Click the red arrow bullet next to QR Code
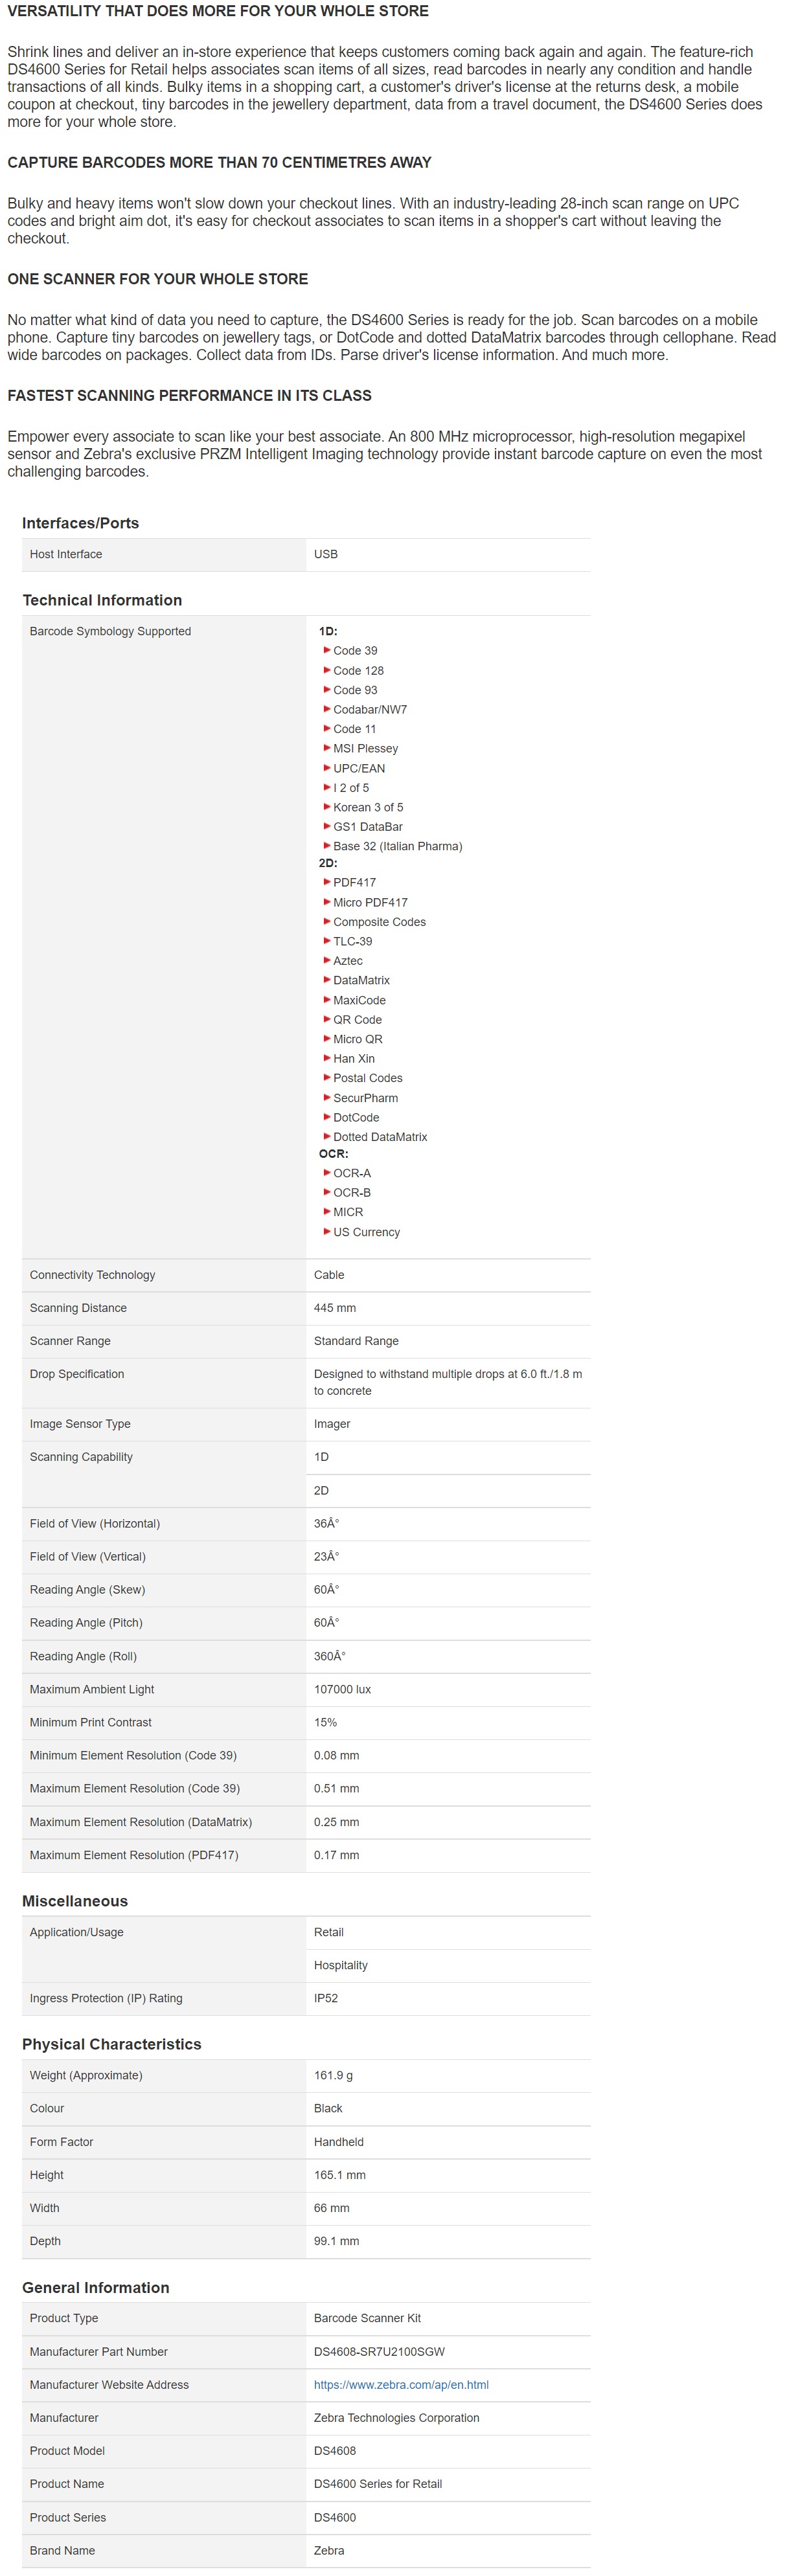The height and width of the screenshot is (2576, 787). click(326, 1019)
